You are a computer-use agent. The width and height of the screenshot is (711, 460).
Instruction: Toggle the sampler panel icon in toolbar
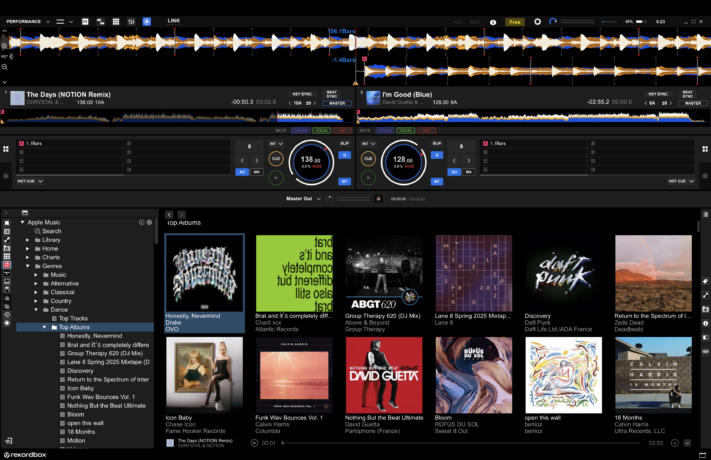point(100,21)
